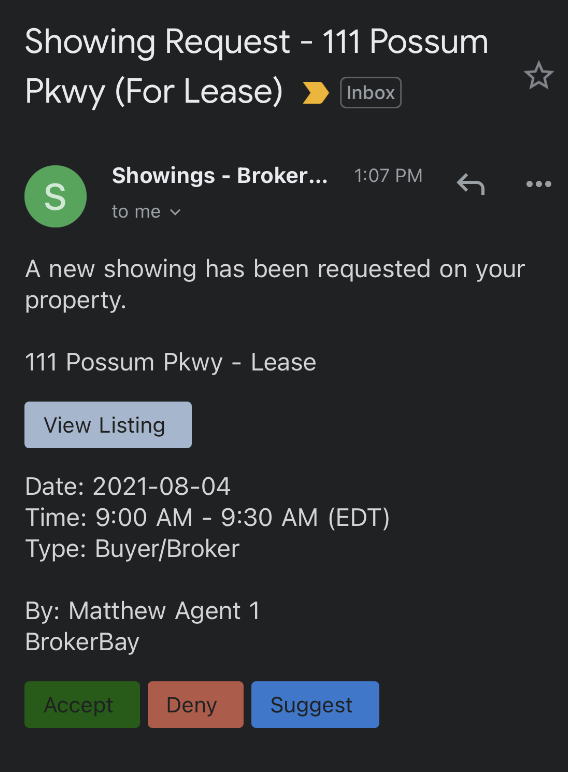Tap the green S sender avatar
Image resolution: width=568 pixels, height=772 pixels.
56,196
